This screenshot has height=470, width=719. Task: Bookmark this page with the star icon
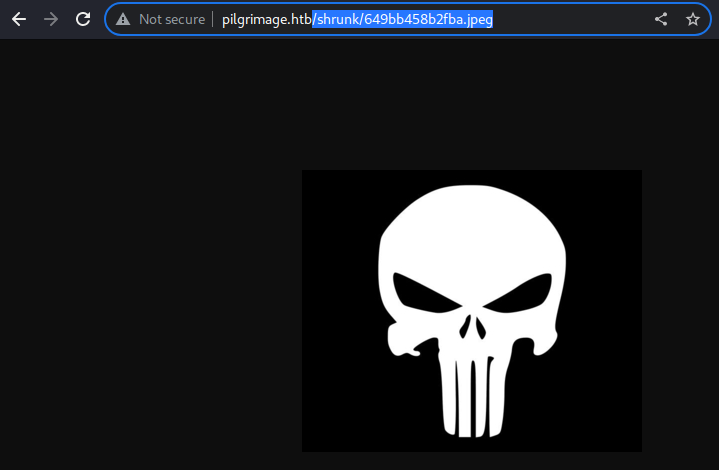[x=692, y=19]
